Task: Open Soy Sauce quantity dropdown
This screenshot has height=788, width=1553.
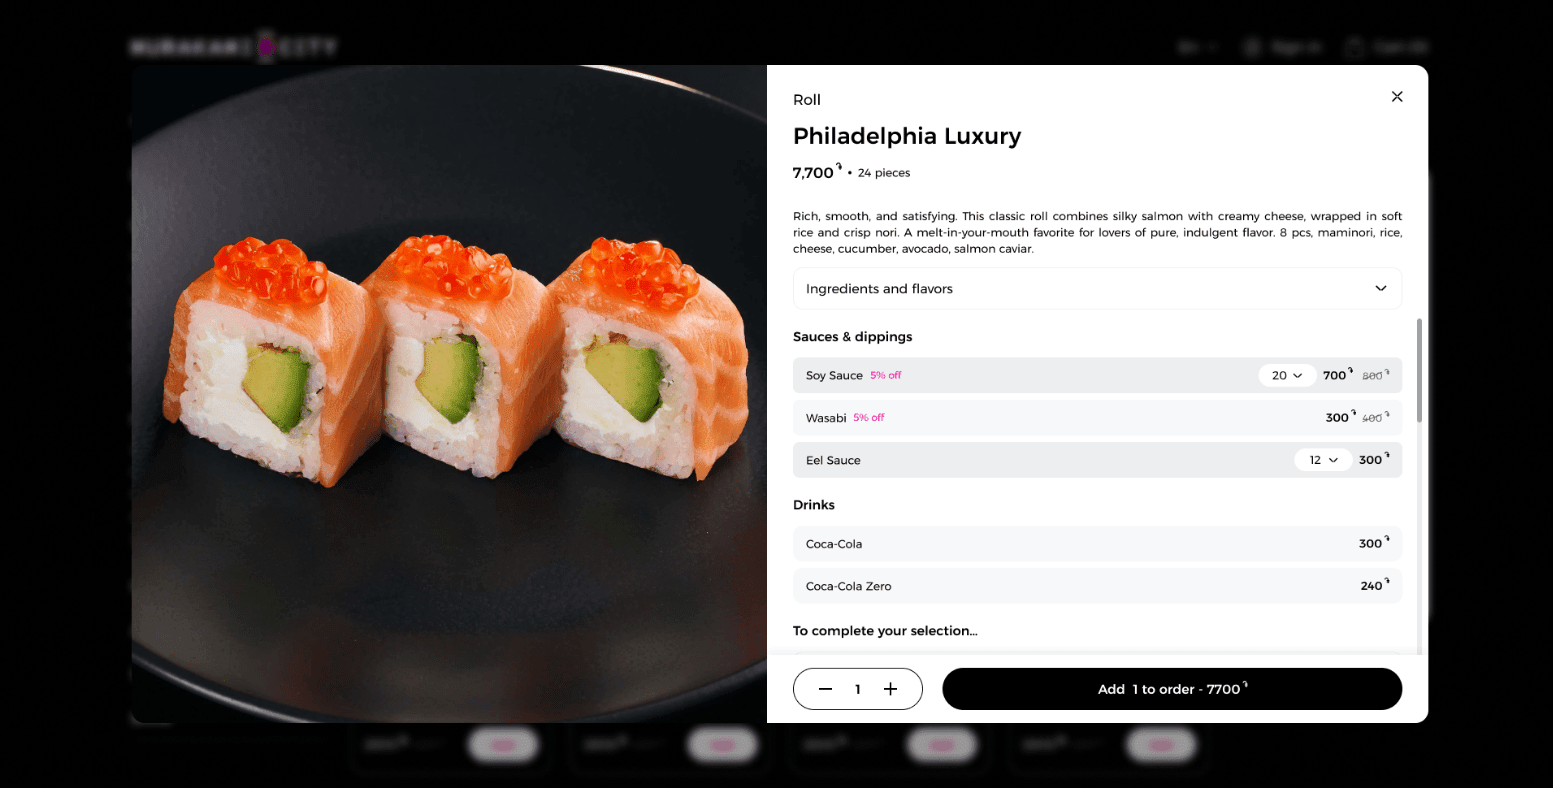Action: click(1287, 375)
